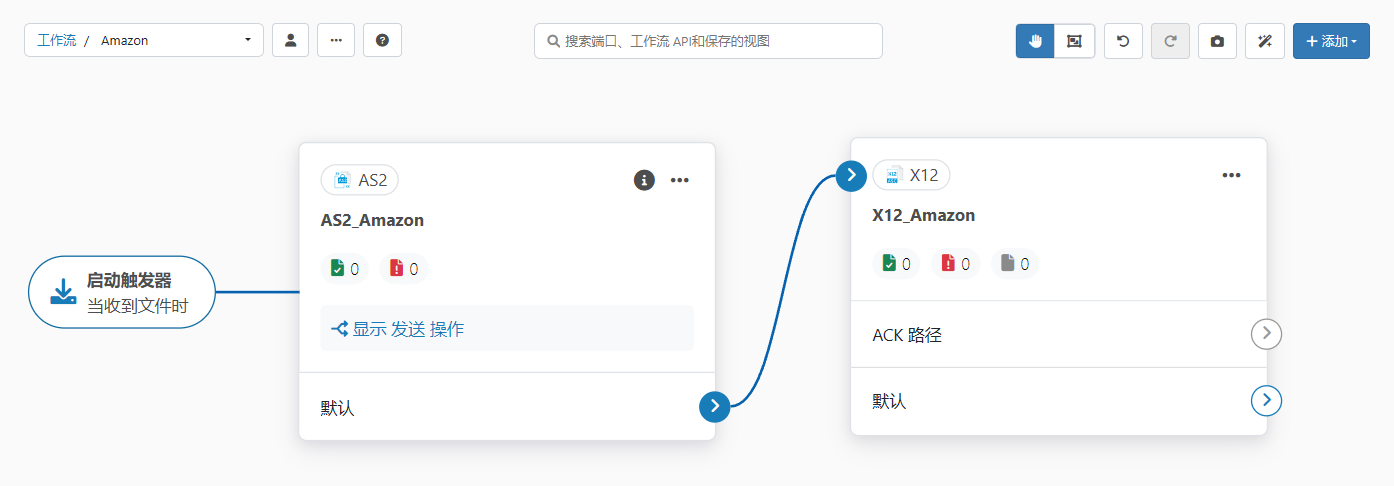Open the Amazon workflow dropdown
Screen dimensions: 1394x486
247,41
